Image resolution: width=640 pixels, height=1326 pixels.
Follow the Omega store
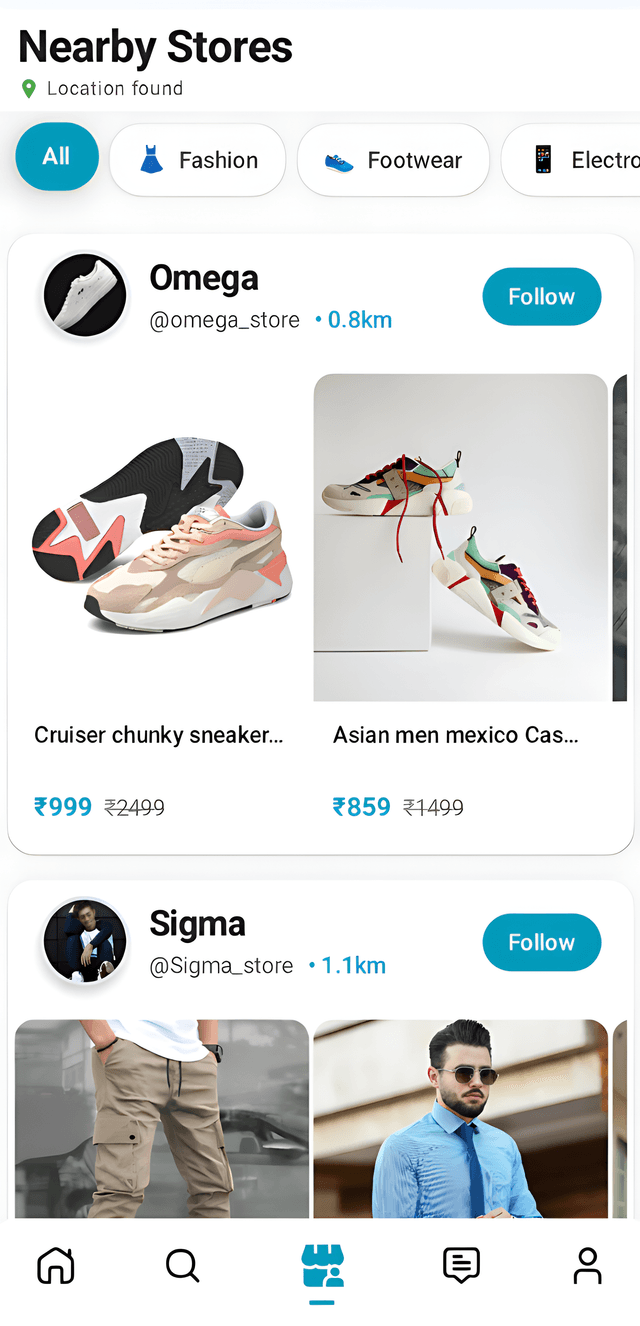541,297
